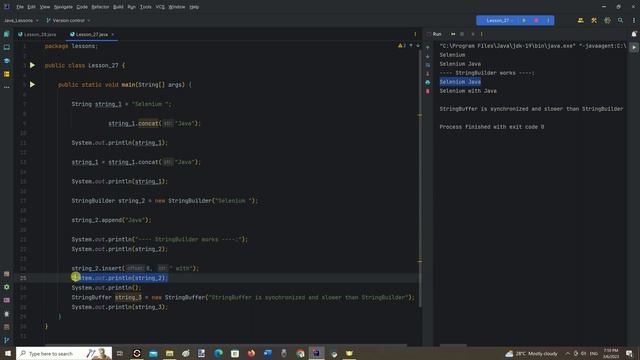Open the View menu
The width and height of the screenshot is (640, 360).
pyautogui.click(x=44, y=7)
